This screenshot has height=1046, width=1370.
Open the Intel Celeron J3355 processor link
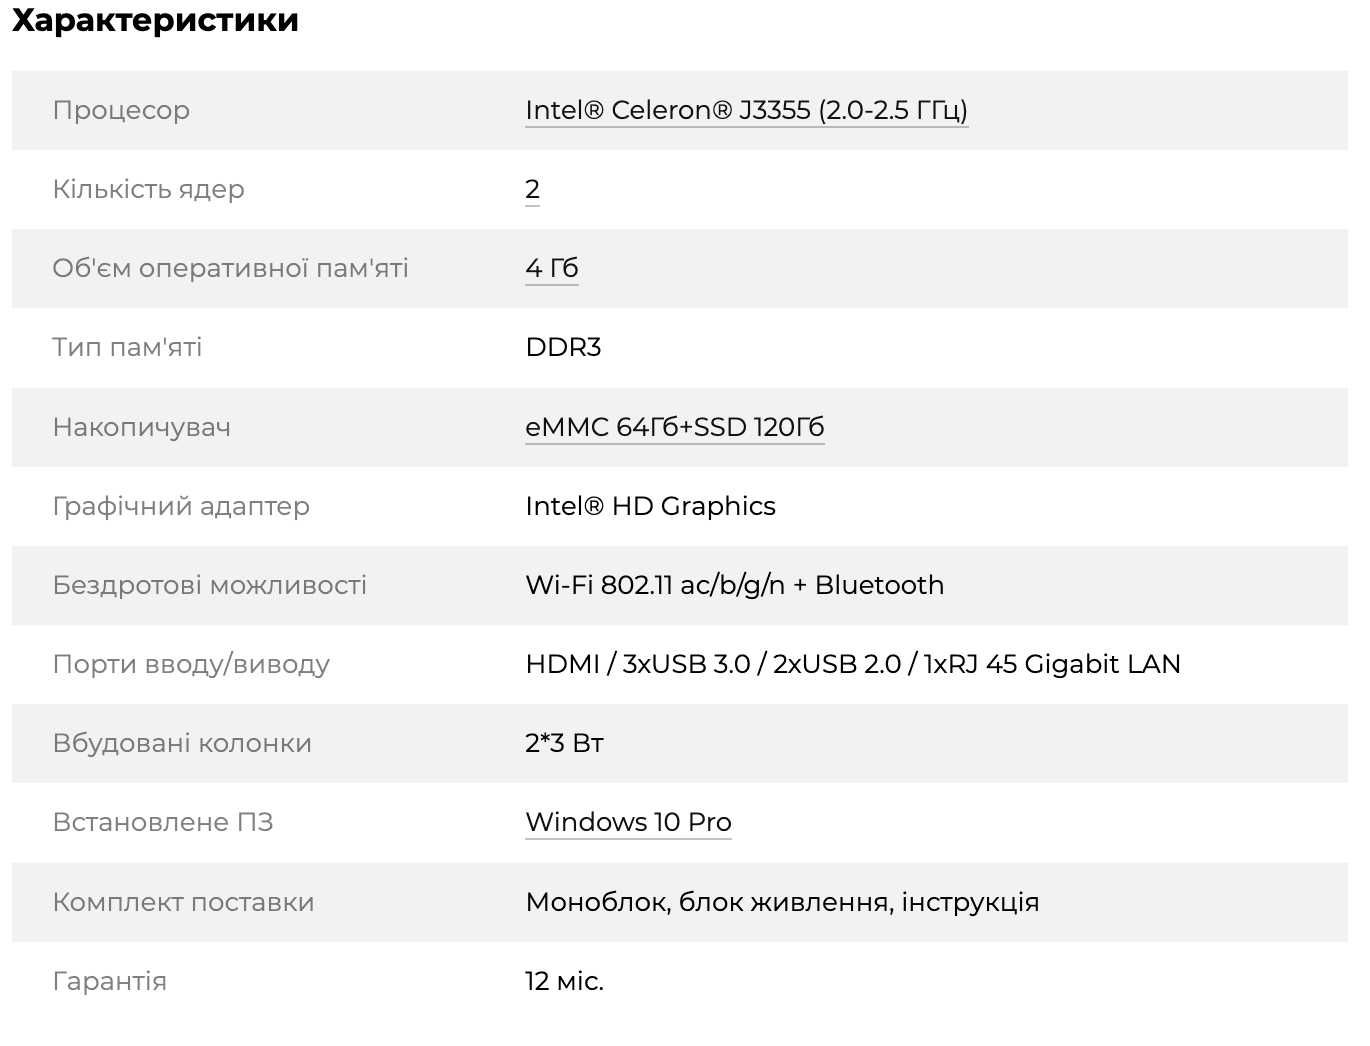(x=746, y=110)
